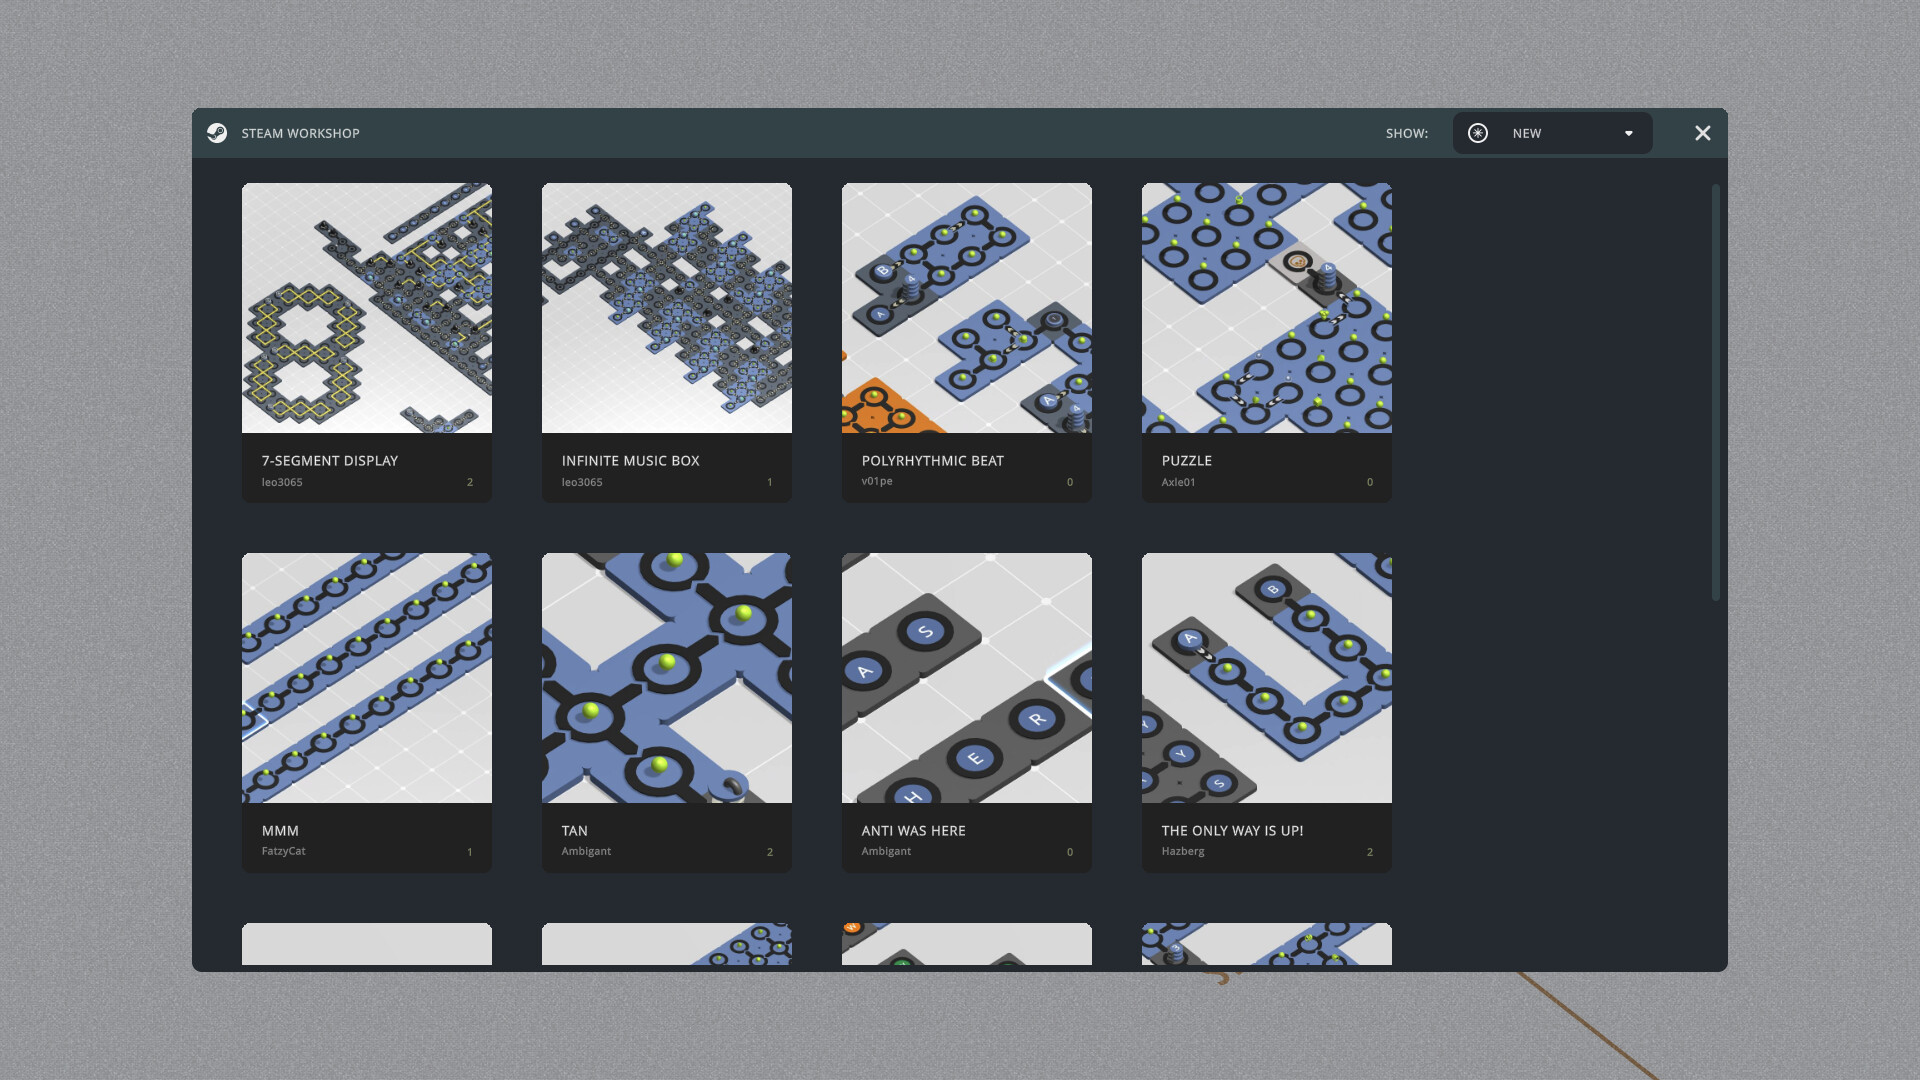Click the author name leo3065 under 7-Segment Display
The width and height of the screenshot is (1920, 1080).
coord(282,482)
